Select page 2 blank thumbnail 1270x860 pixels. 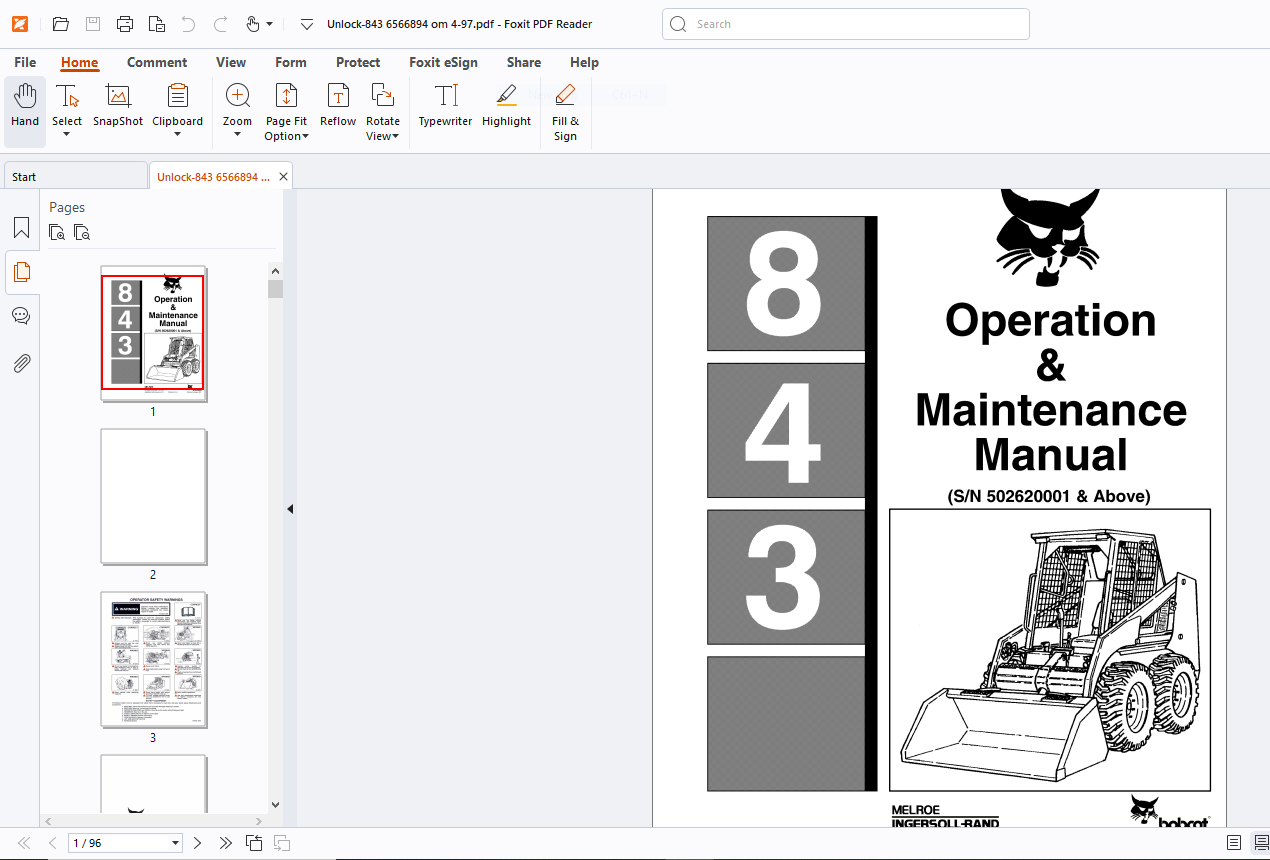click(153, 497)
